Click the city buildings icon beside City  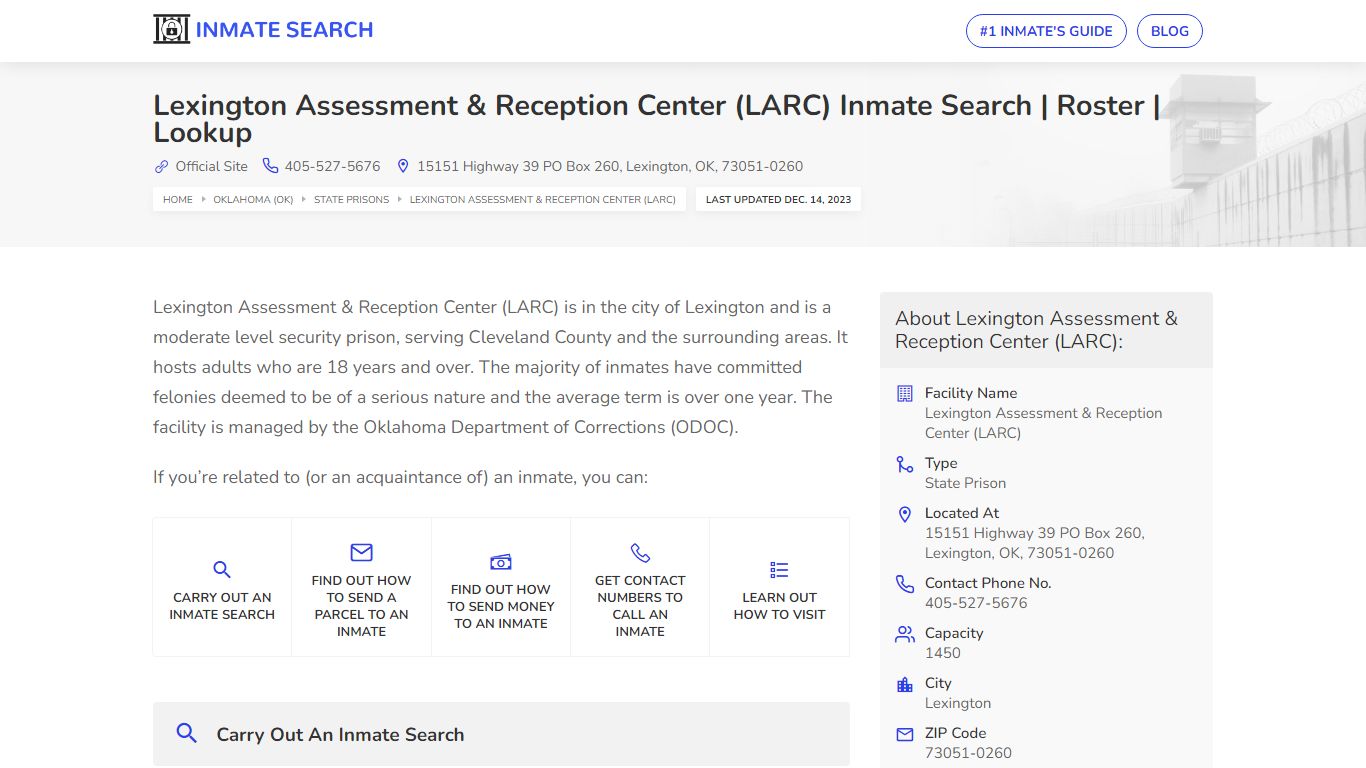click(905, 684)
